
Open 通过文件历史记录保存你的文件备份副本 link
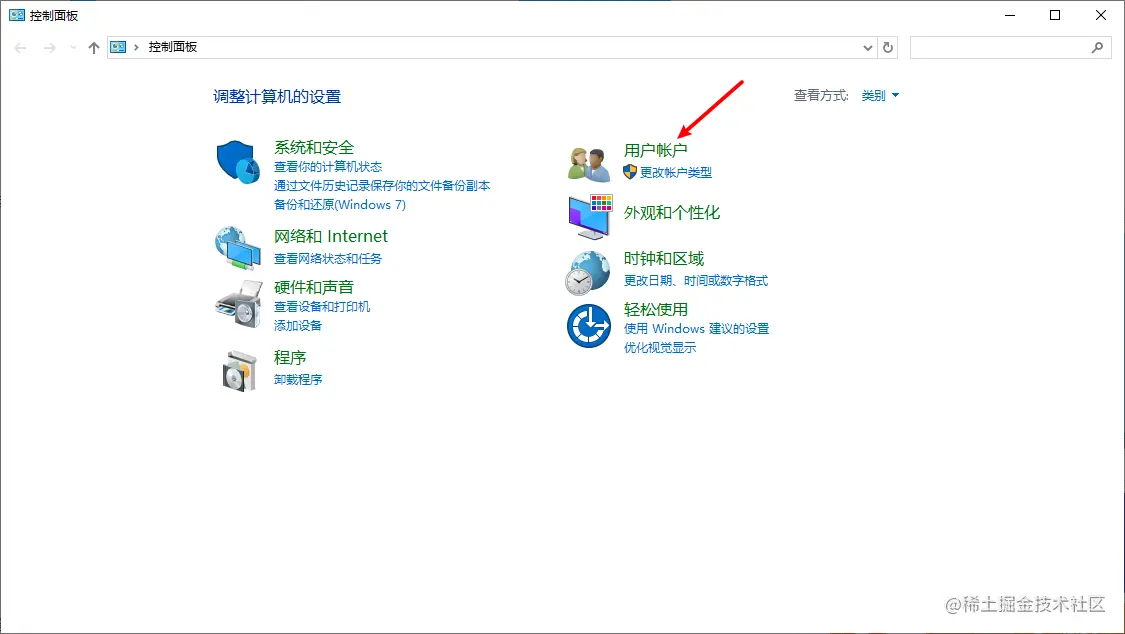pyautogui.click(x=382, y=186)
